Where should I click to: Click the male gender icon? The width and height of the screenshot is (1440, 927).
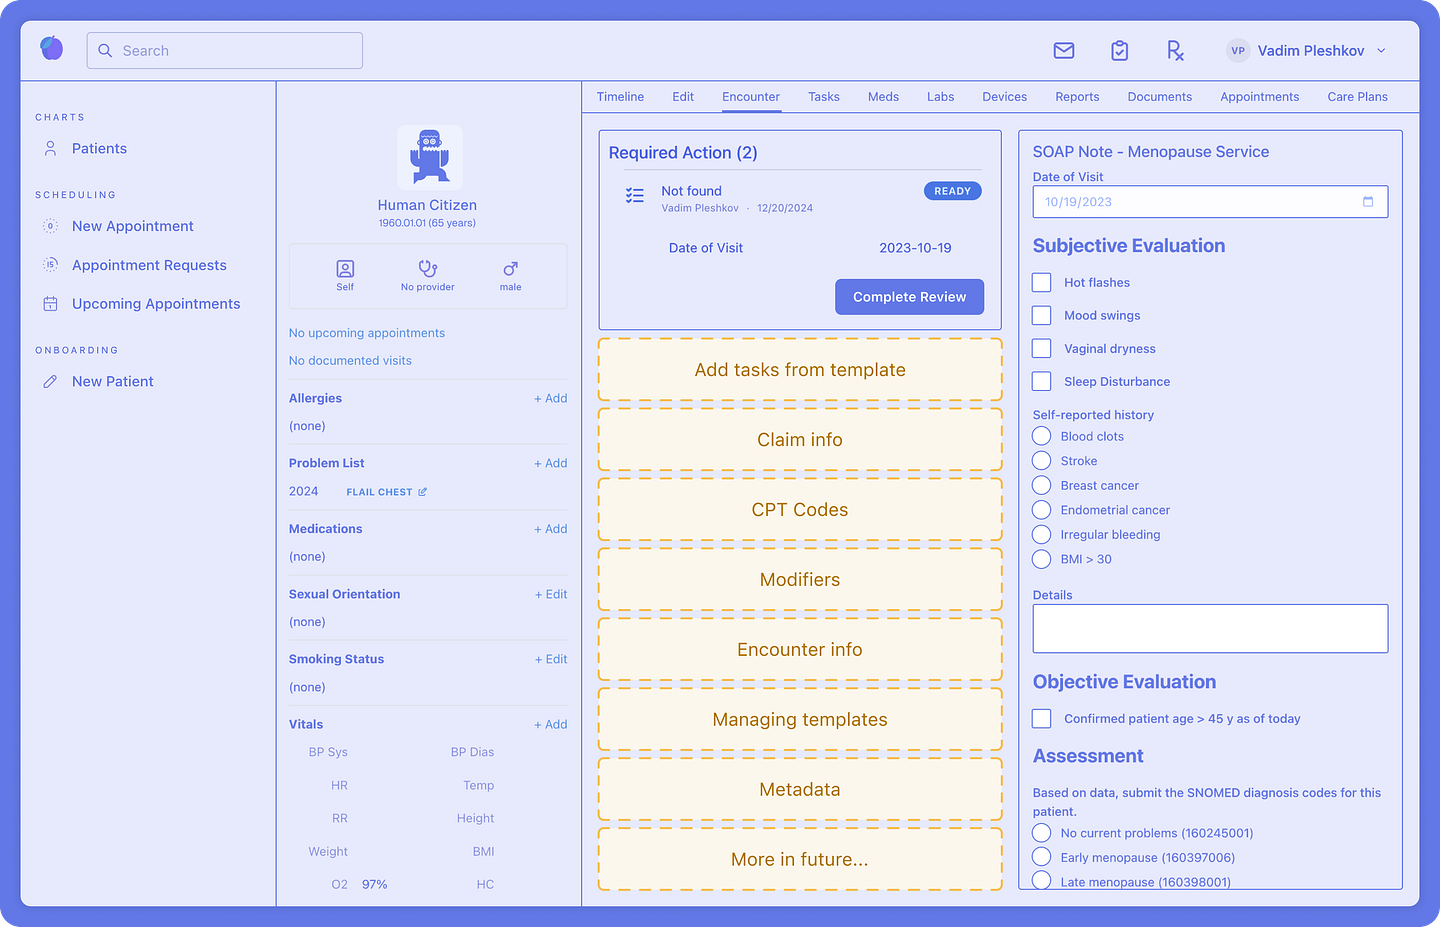tap(511, 269)
